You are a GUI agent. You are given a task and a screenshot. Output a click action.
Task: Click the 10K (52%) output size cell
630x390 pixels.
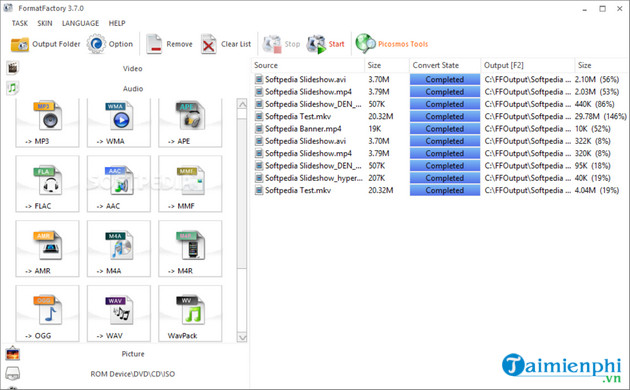(x=593, y=129)
